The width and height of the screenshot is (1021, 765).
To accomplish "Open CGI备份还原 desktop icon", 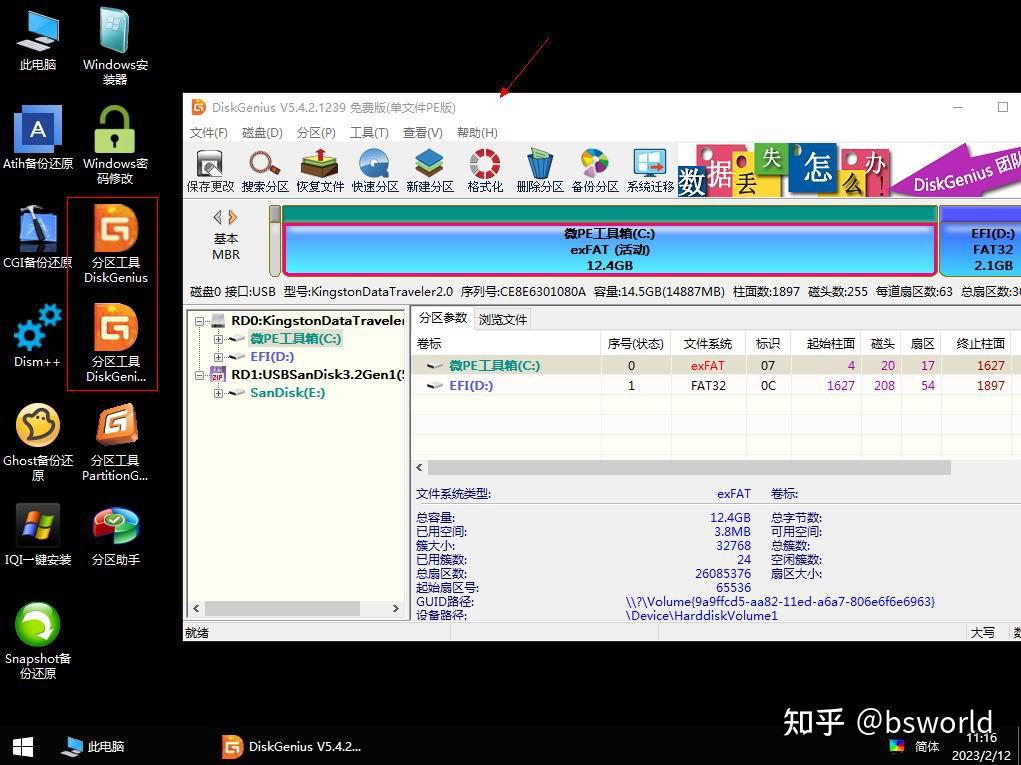I will [38, 237].
